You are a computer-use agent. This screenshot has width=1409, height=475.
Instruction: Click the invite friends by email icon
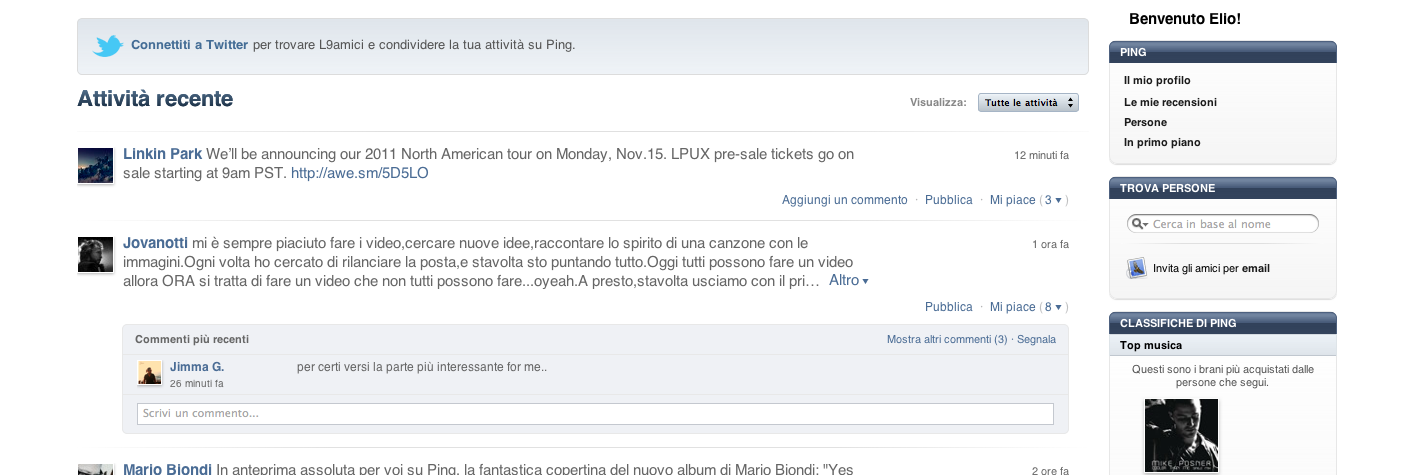1136,268
